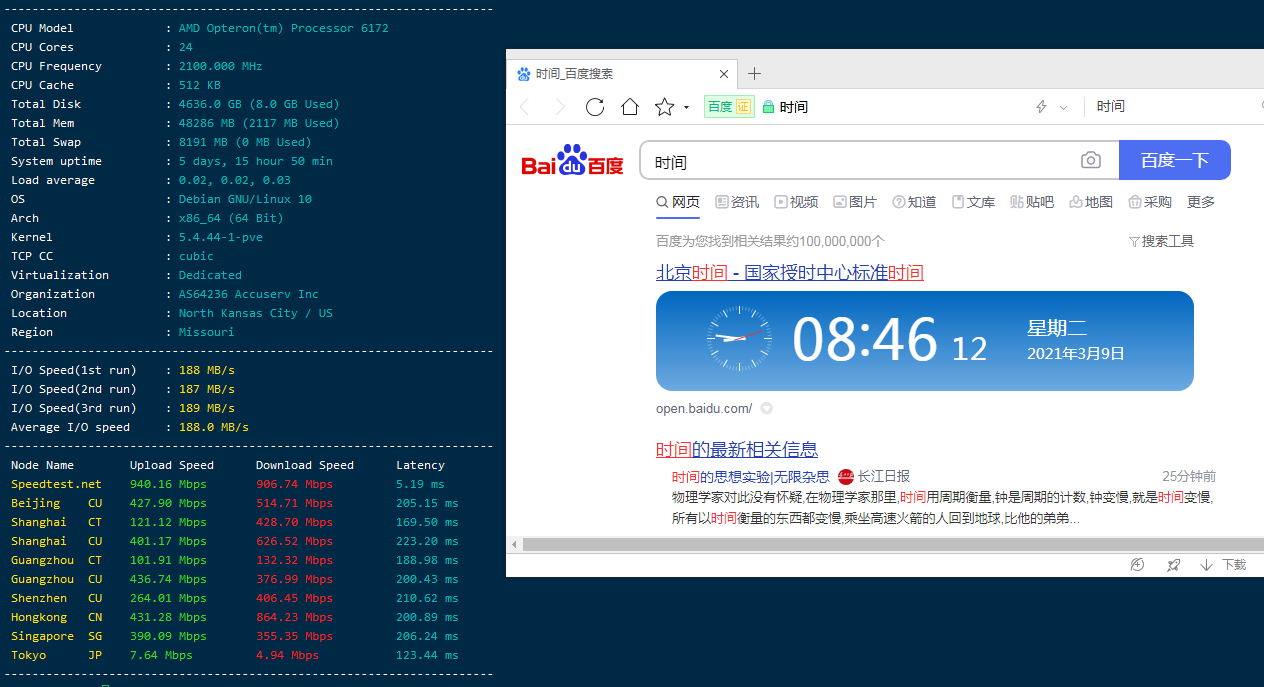1264x687 pixels.
Task: Click the 08:46 digital time display
Action: [x=865, y=340]
